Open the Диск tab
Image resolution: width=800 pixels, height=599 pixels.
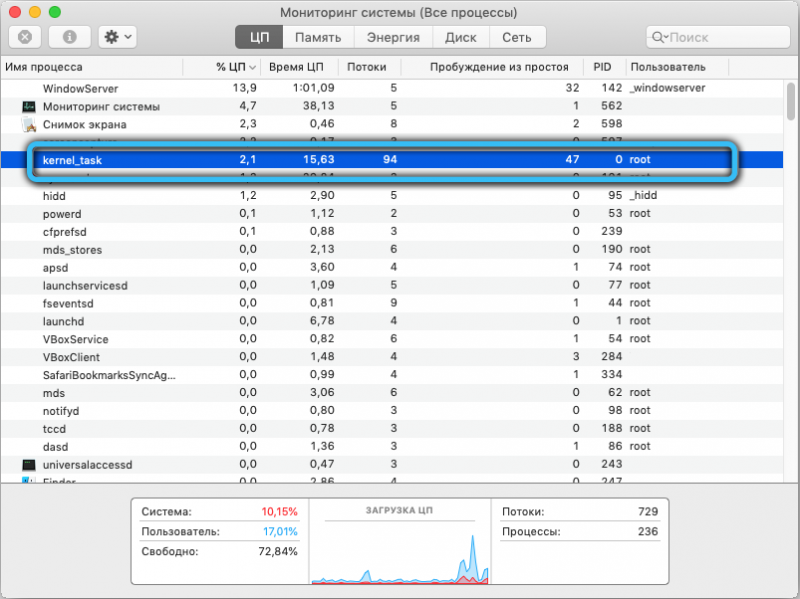coord(461,37)
